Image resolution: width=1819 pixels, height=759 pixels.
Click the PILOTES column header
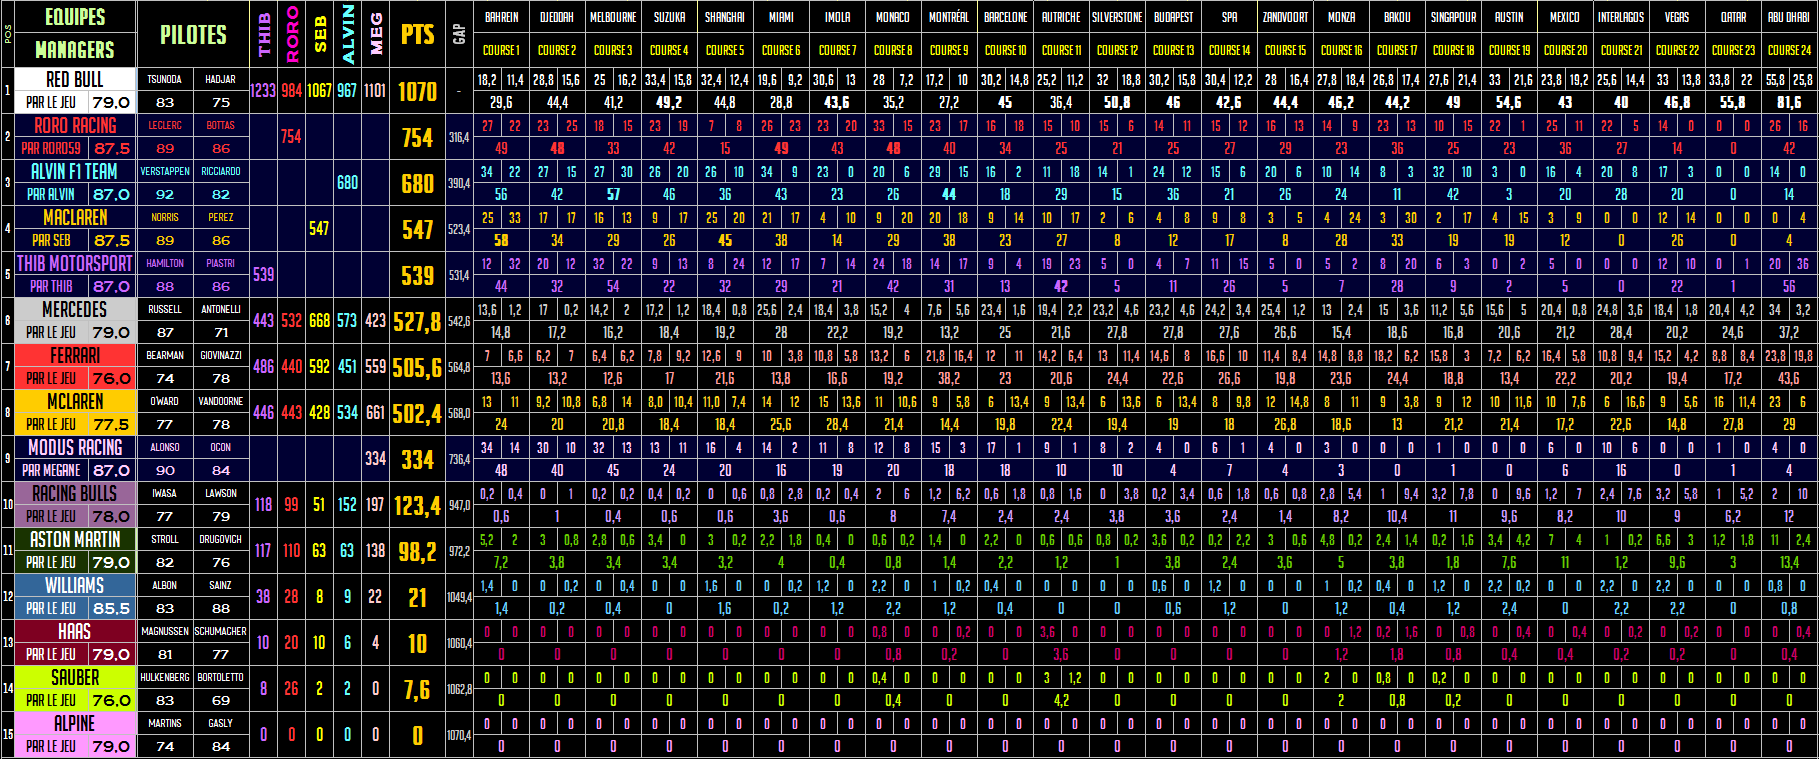tap(193, 35)
